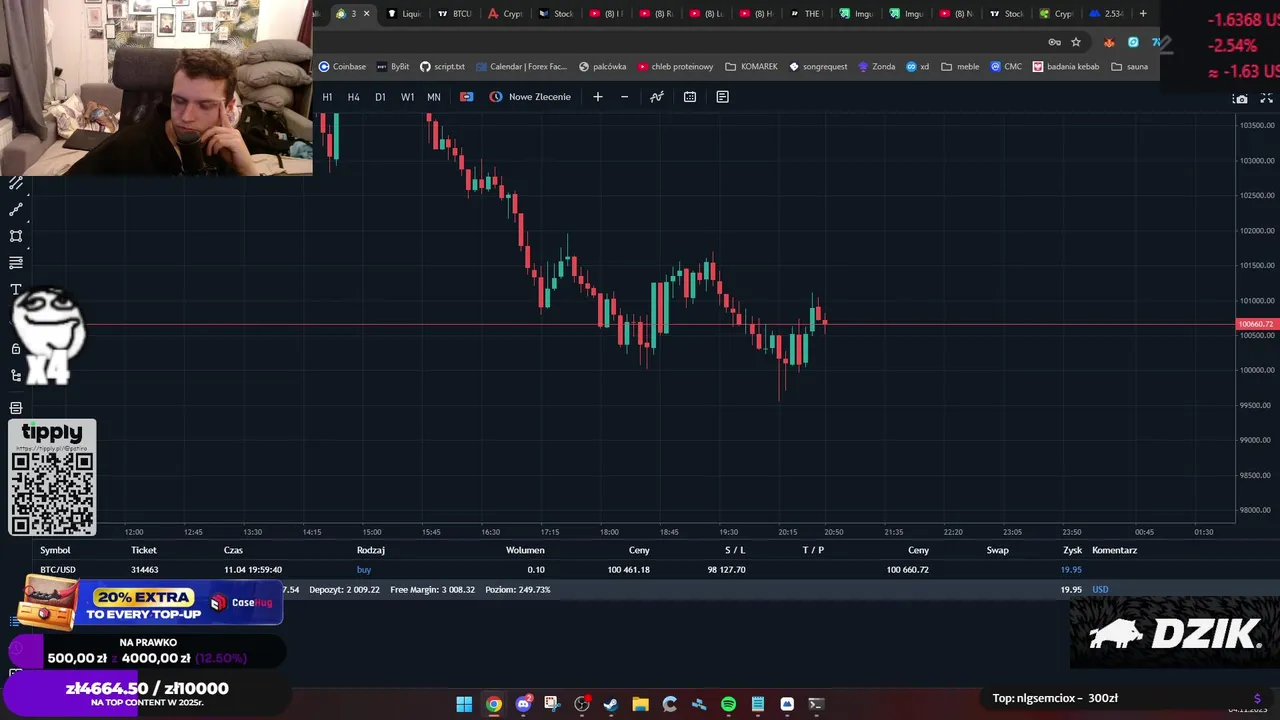
Task: Open the calendar periods icon
Action: tap(690, 97)
